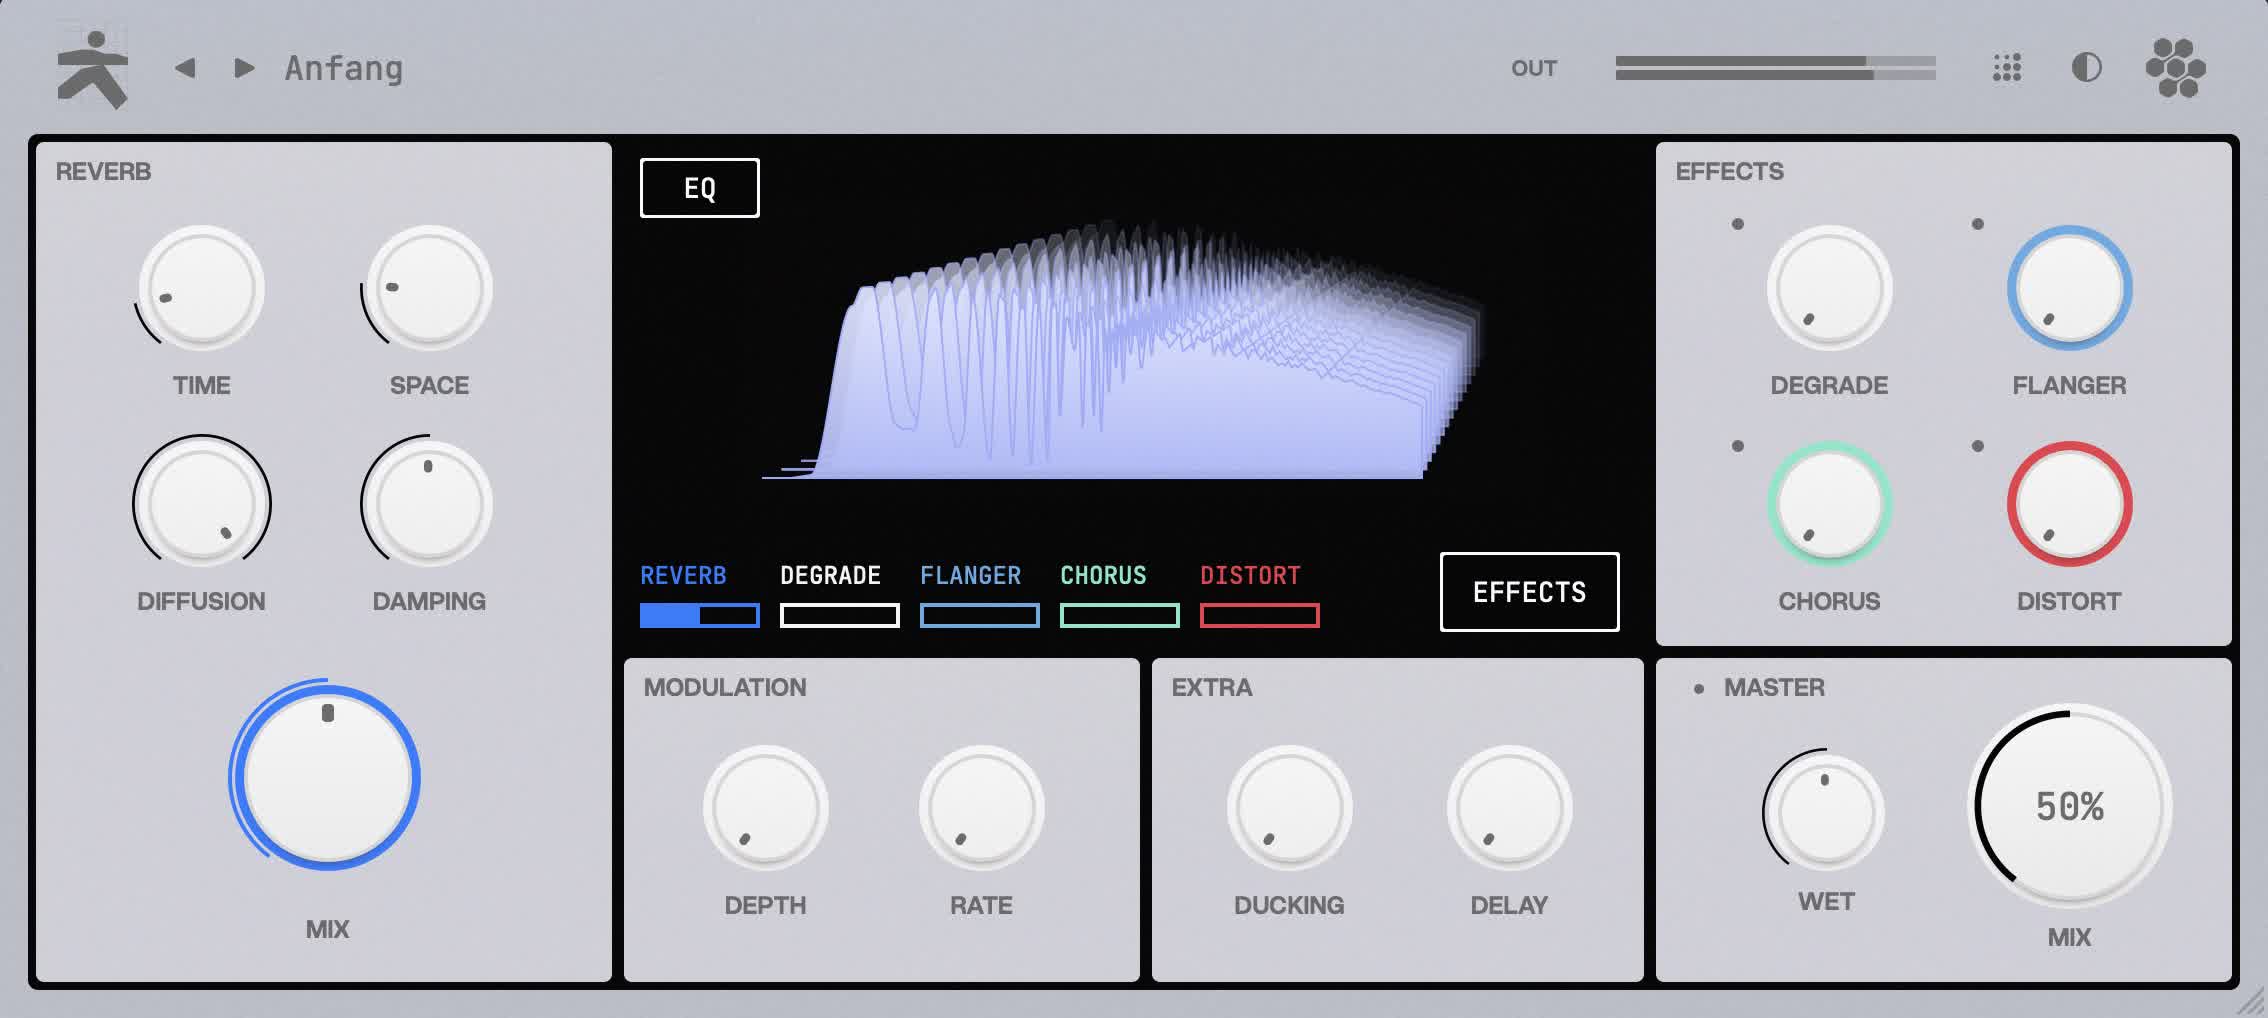The image size is (2268, 1018).
Task: Click the master MIX 50% knob
Action: pyautogui.click(x=2069, y=806)
